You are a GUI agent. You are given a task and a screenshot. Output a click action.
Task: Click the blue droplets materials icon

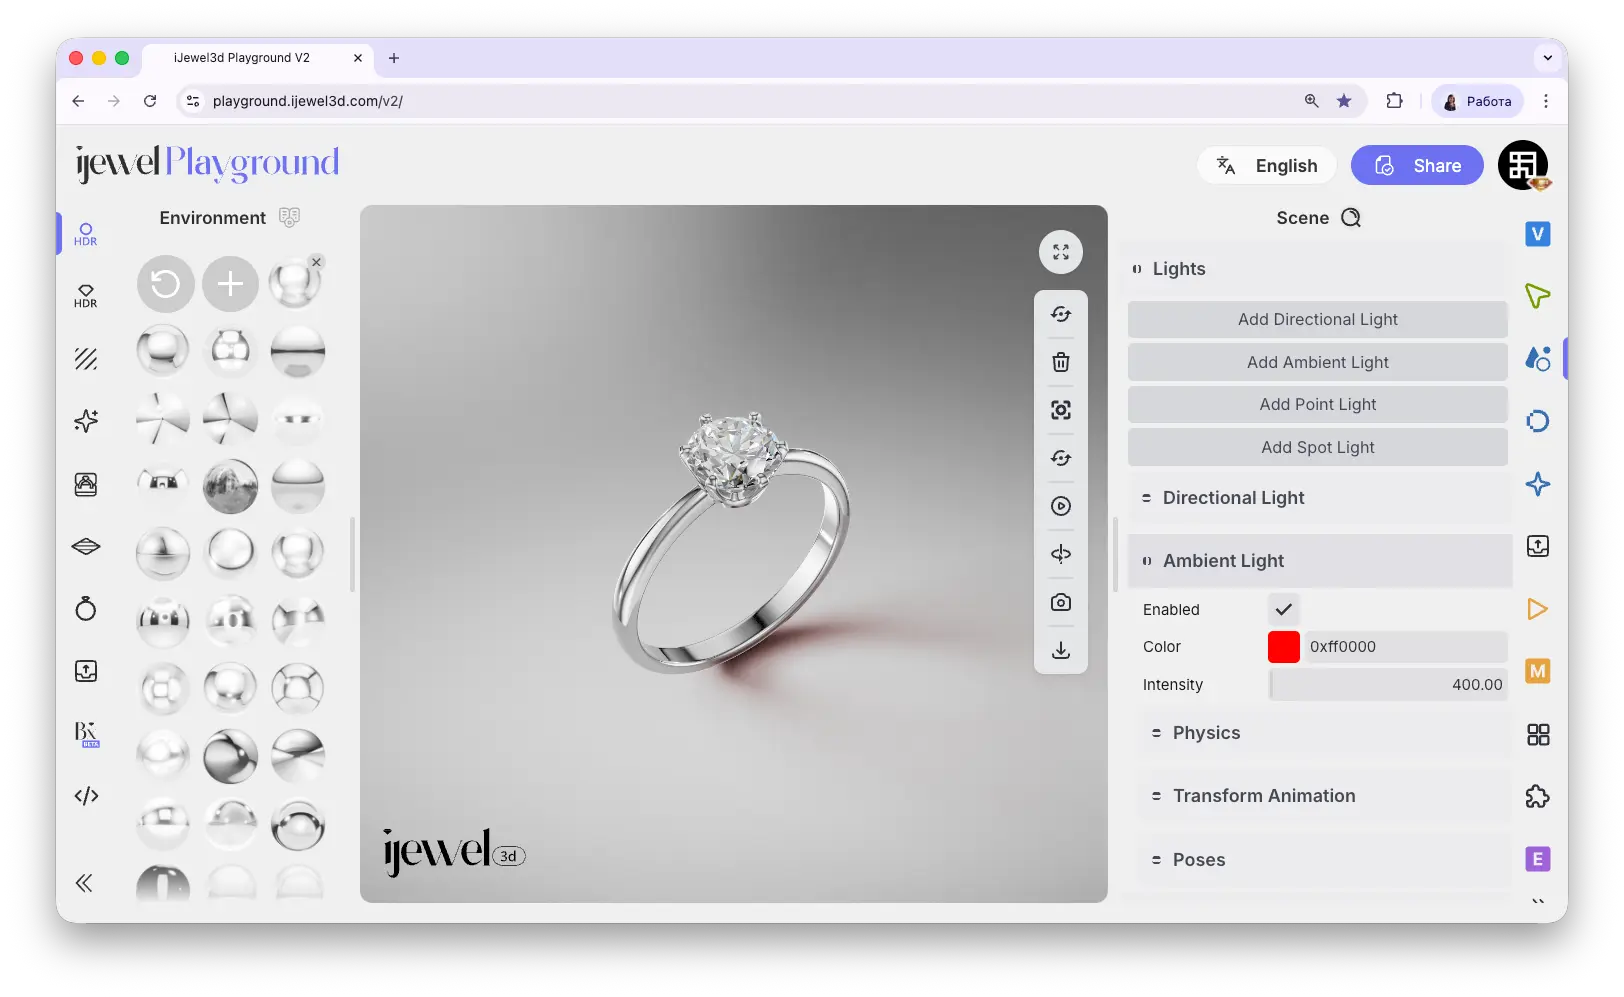(1538, 358)
